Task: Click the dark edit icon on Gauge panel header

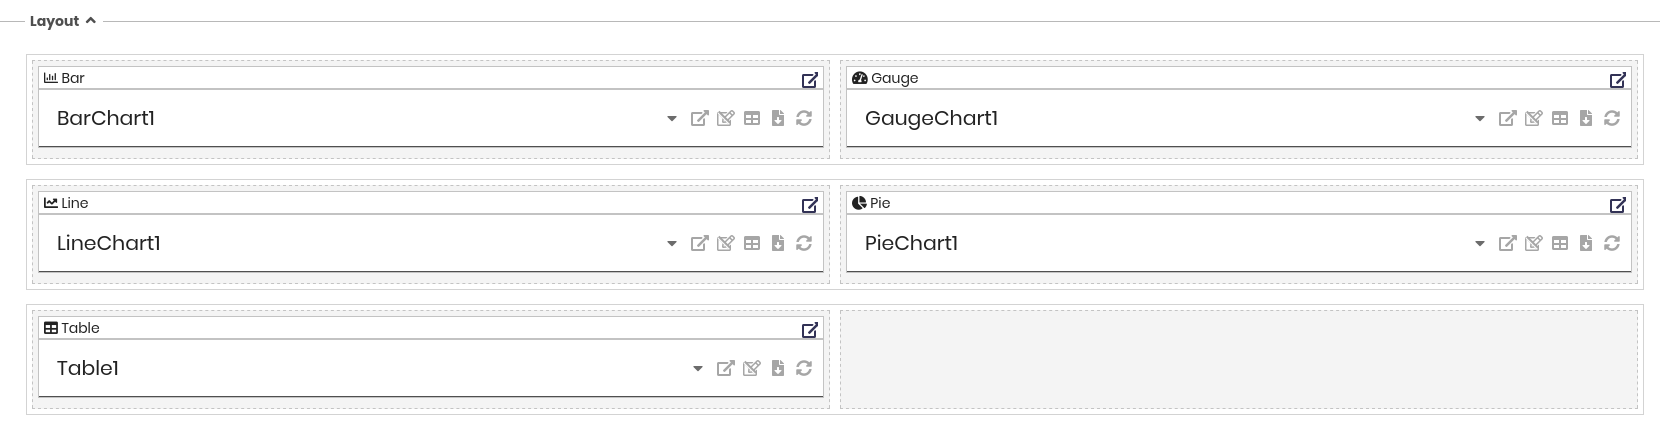Action: (1618, 80)
